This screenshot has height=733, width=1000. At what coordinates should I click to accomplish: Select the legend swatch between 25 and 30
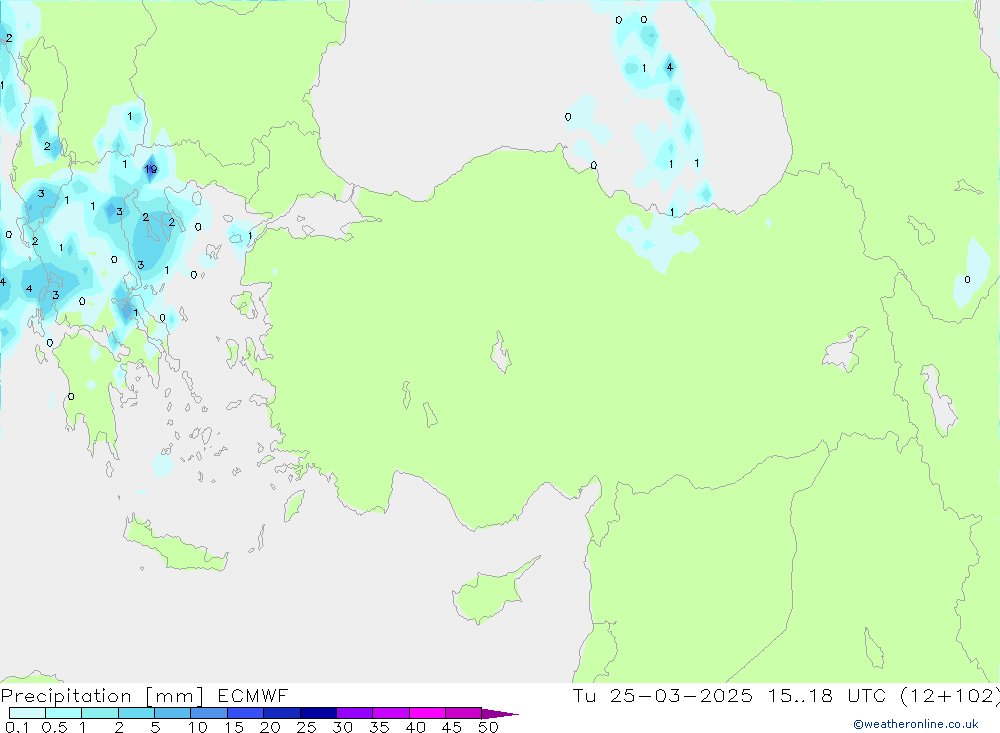tap(318, 713)
